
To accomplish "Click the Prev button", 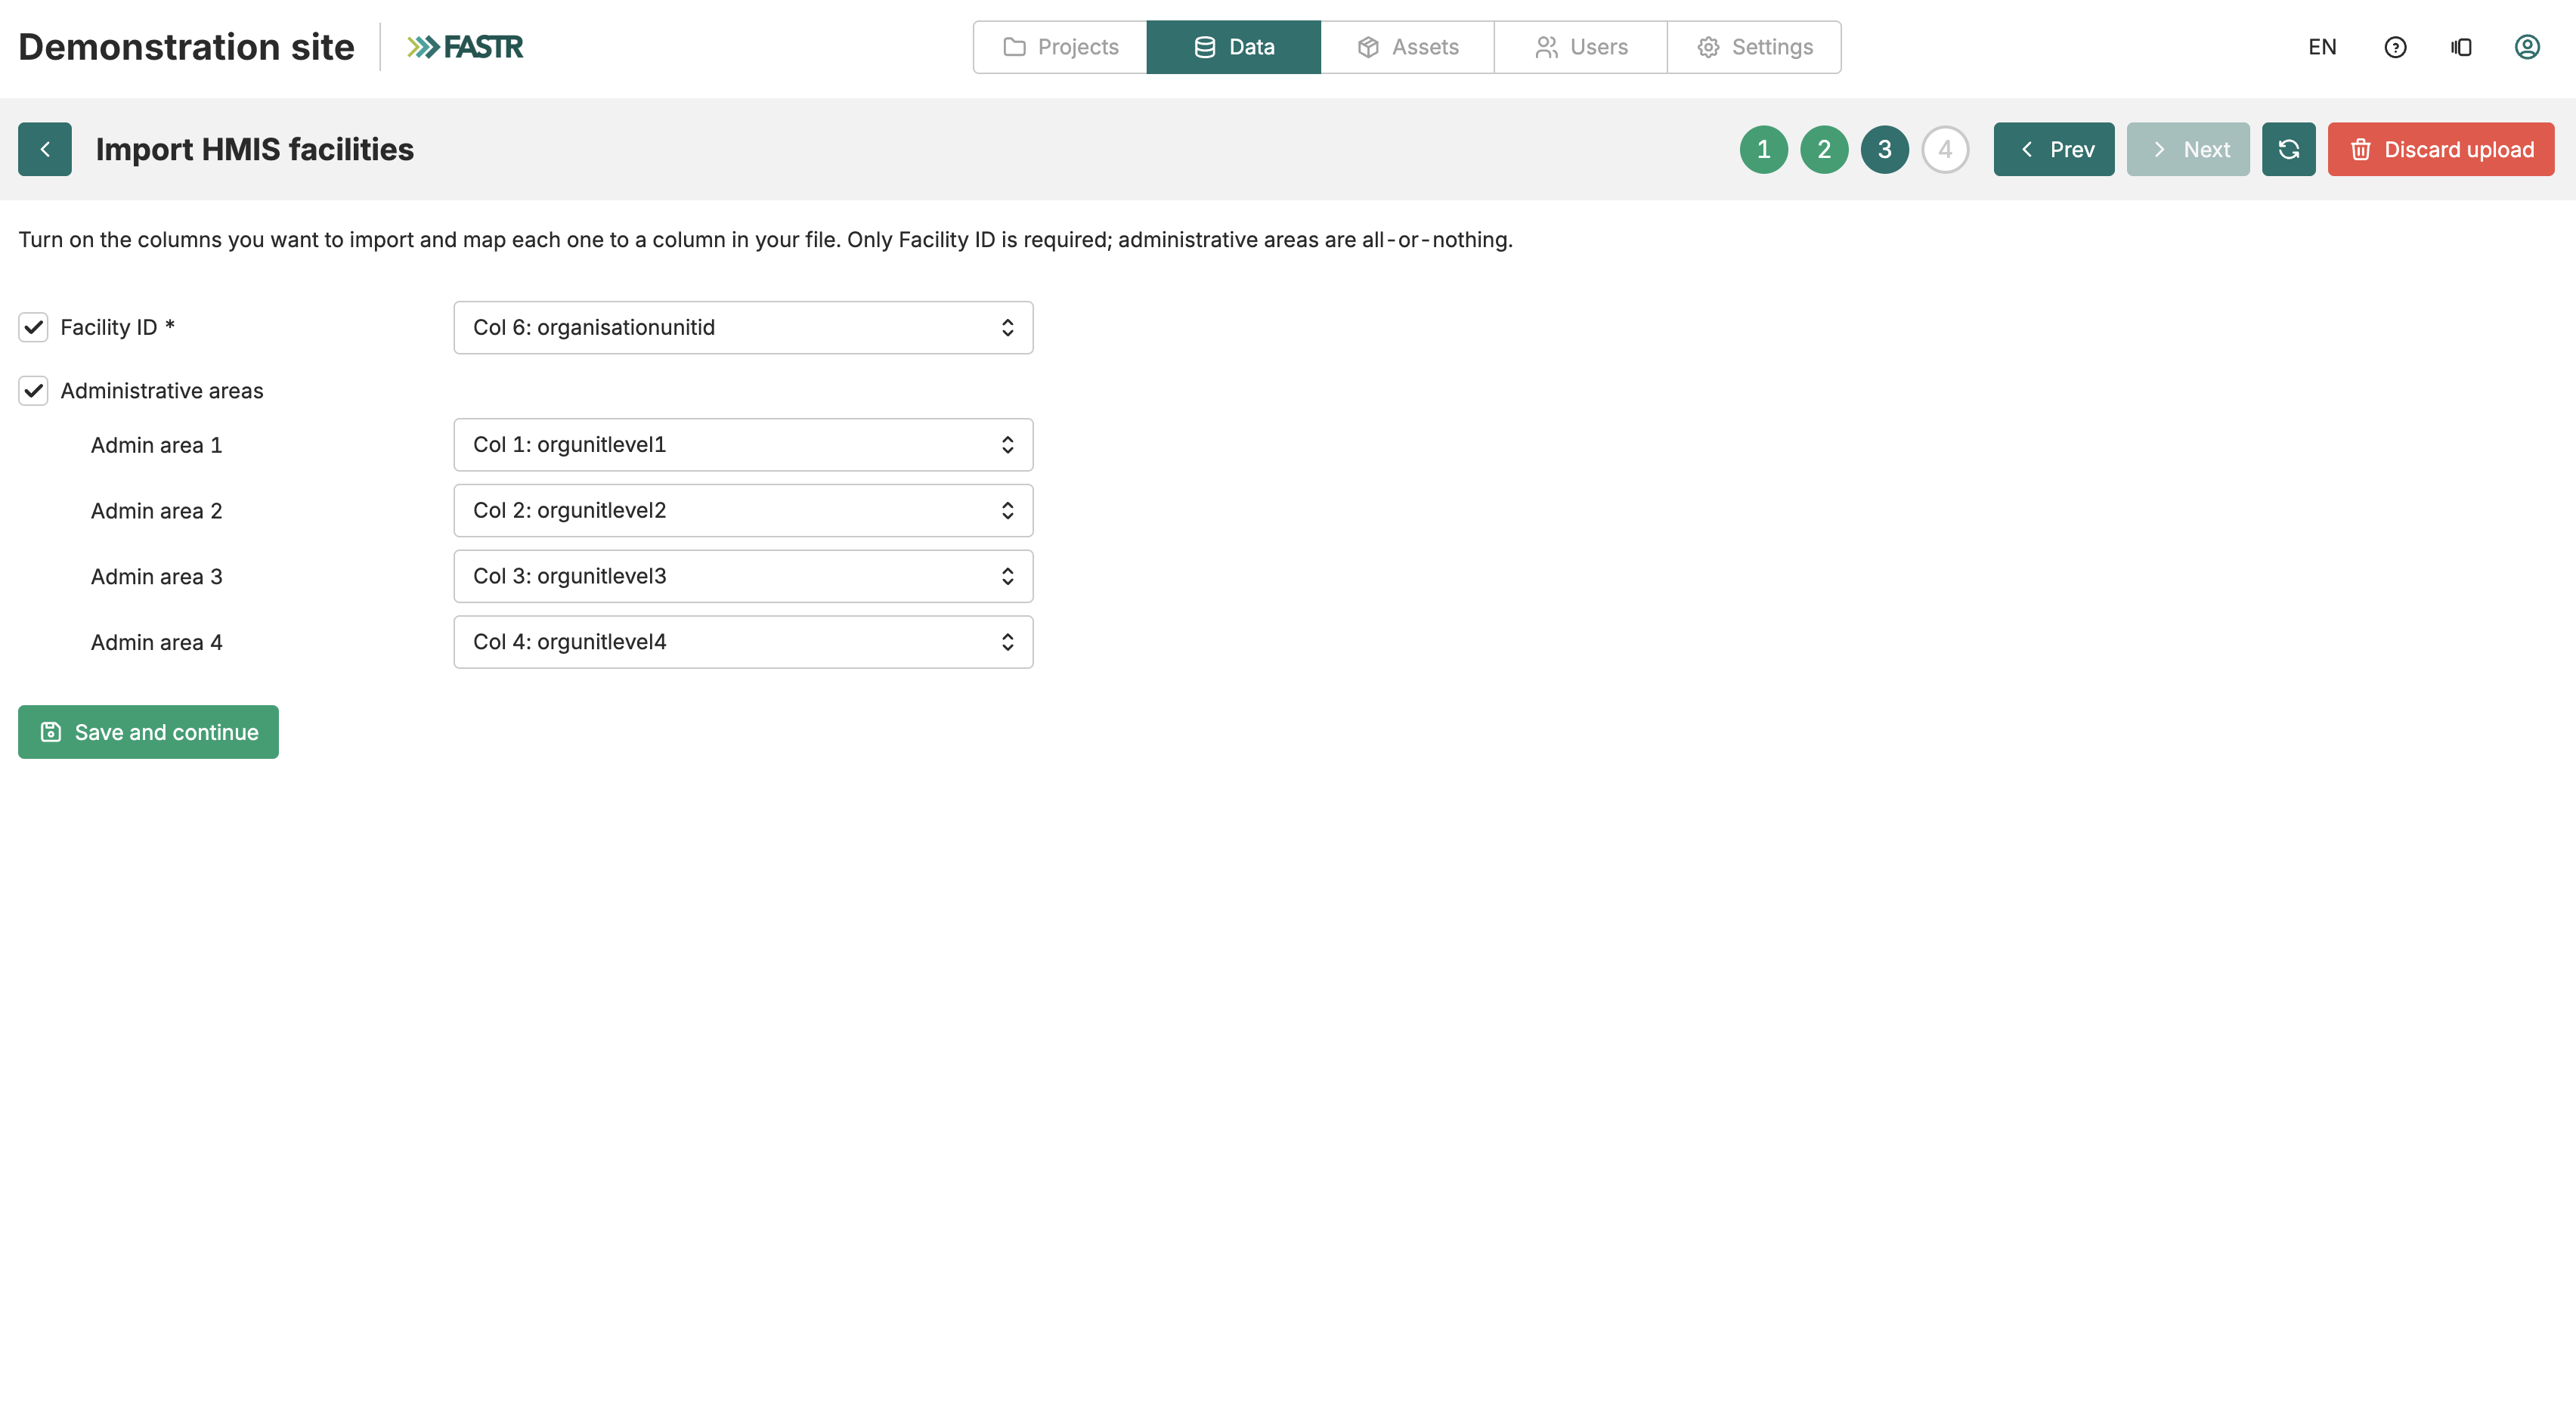I will point(2054,149).
